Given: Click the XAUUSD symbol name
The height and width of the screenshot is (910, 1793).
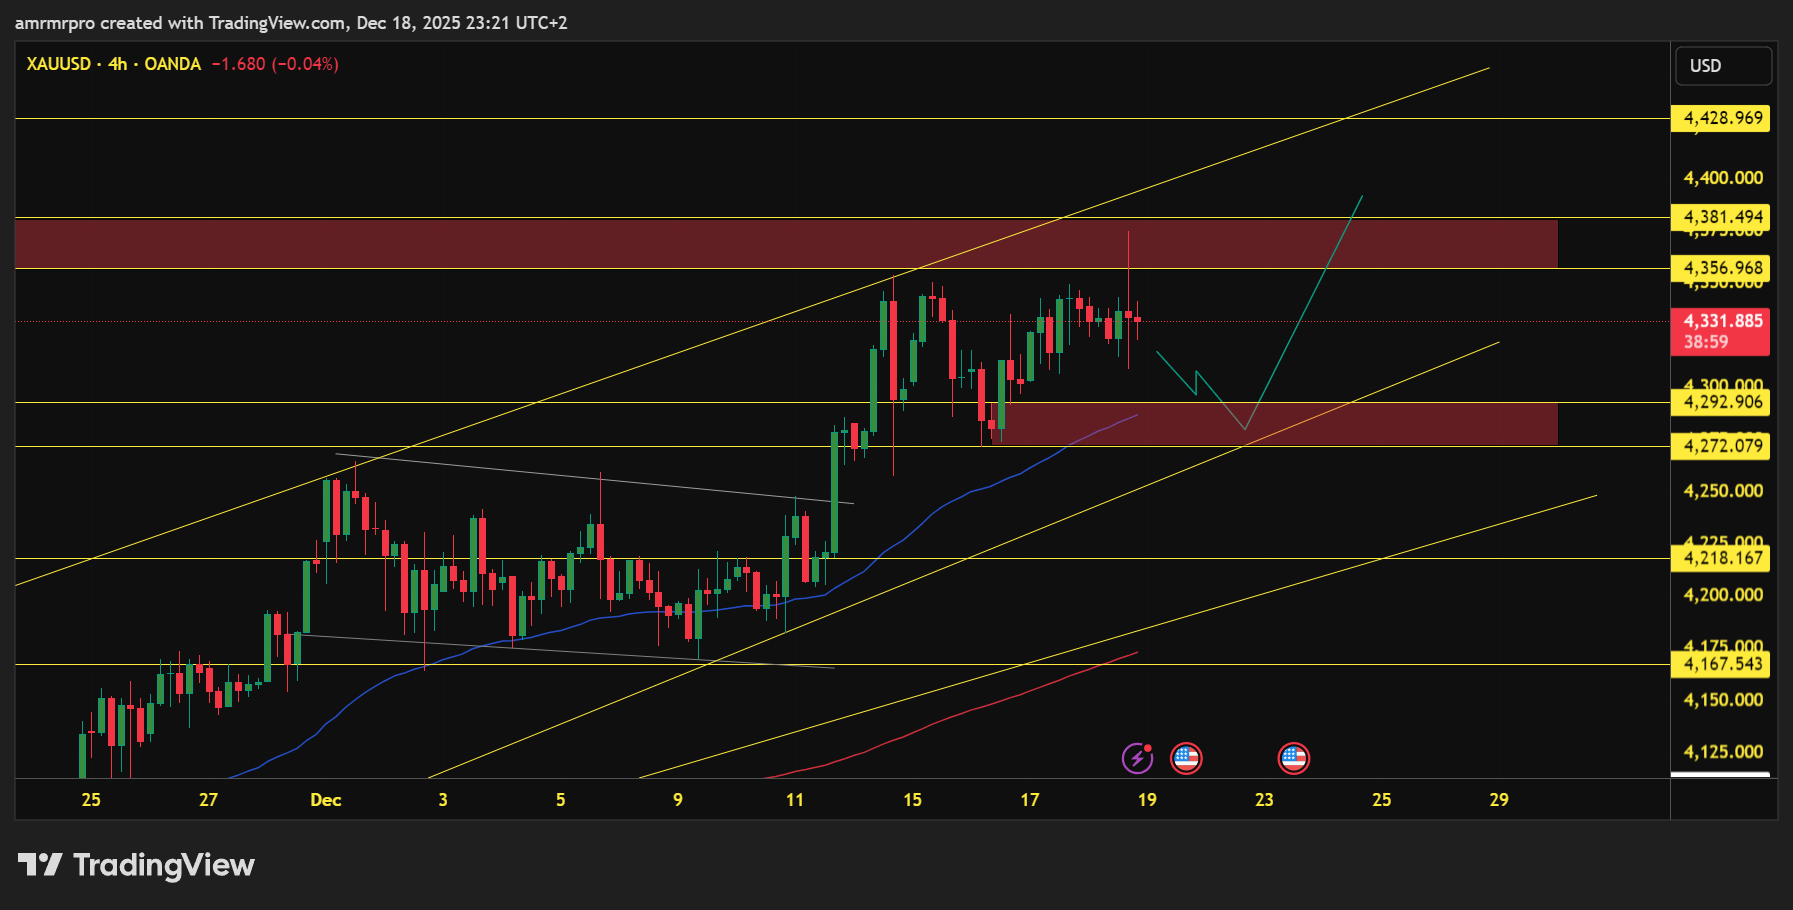Looking at the screenshot, I should click(x=58, y=64).
